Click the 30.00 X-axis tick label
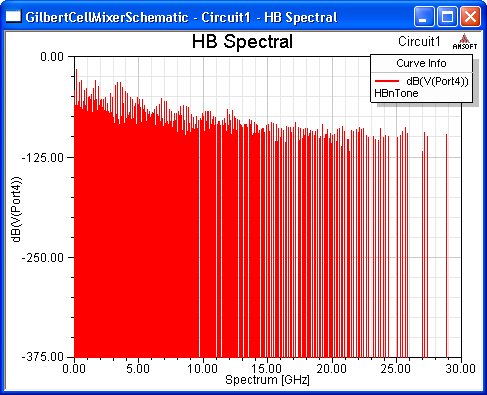 (460, 369)
